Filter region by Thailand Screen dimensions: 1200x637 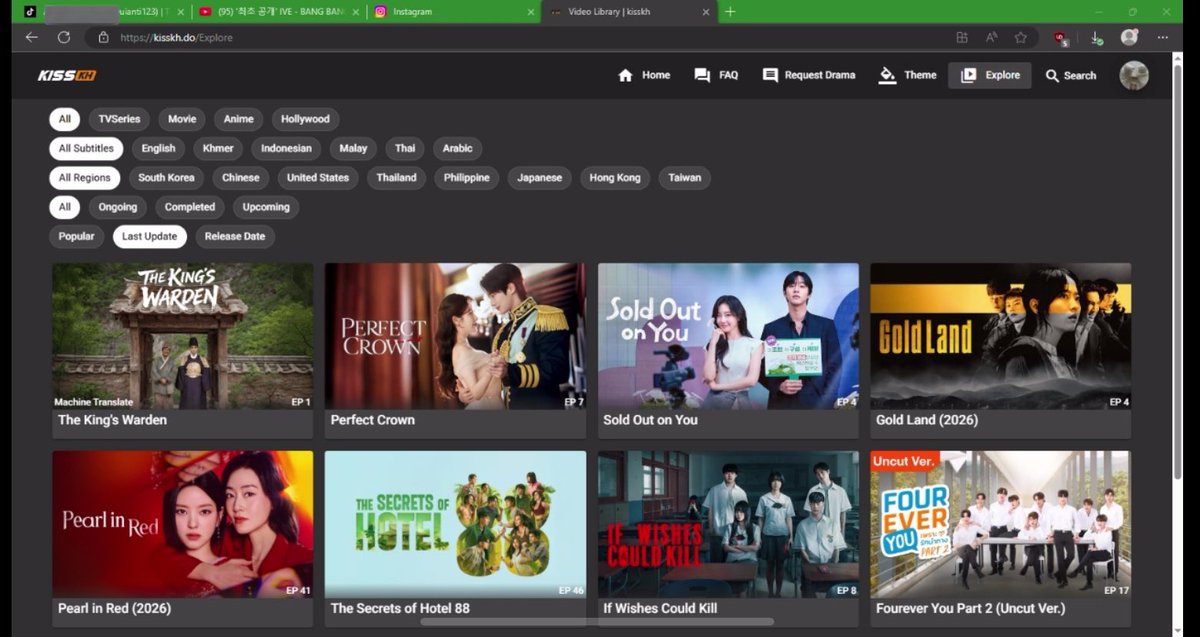point(396,178)
